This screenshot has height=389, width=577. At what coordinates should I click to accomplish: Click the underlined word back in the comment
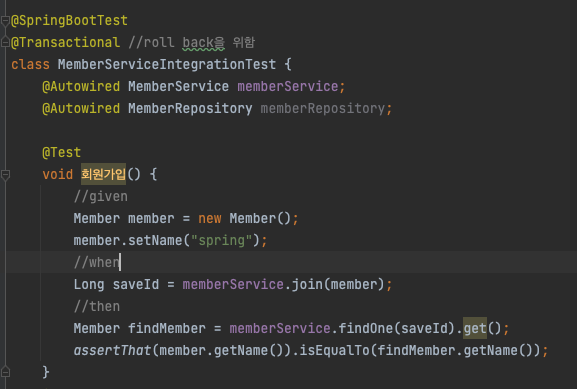coord(198,42)
